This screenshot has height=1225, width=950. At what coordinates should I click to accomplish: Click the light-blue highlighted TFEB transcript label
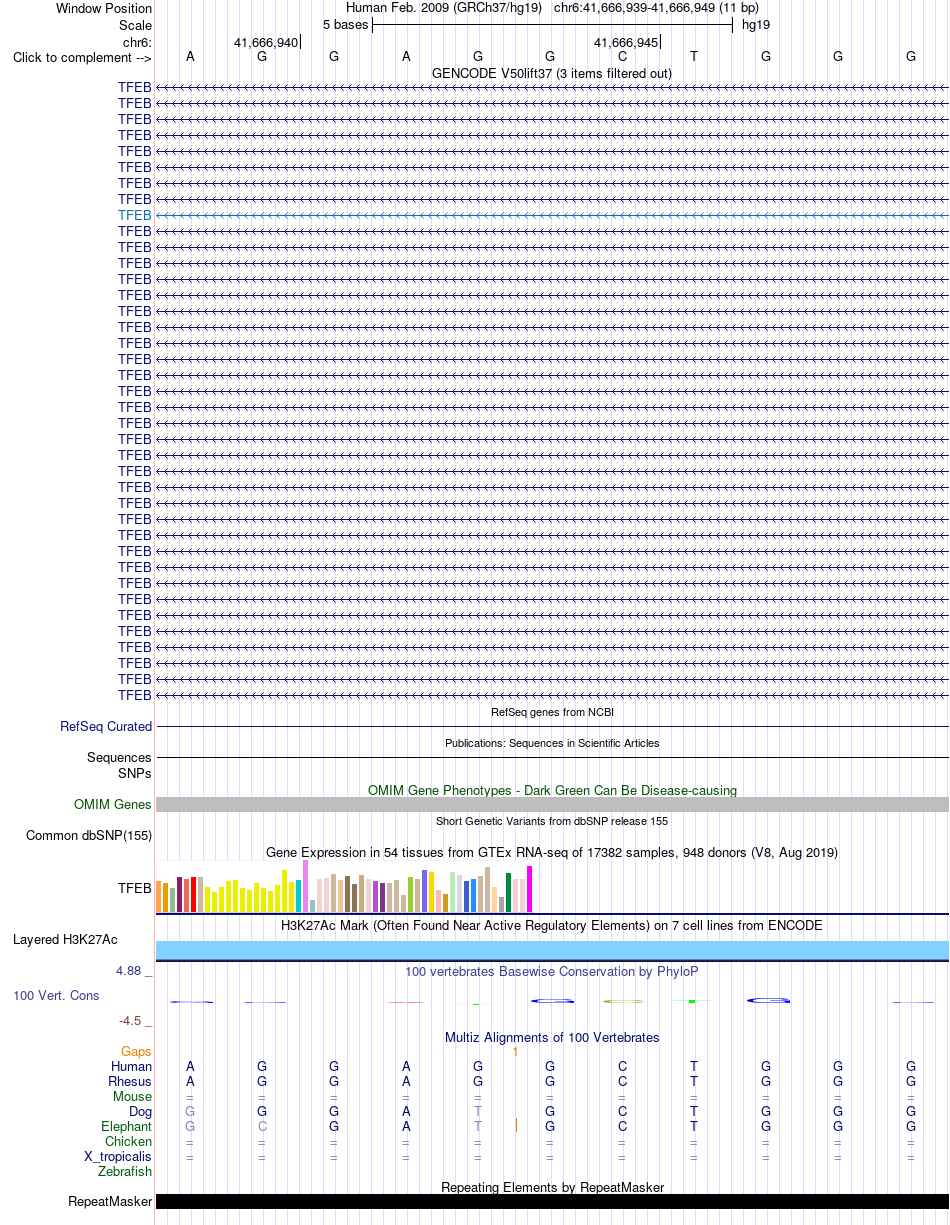pos(135,215)
